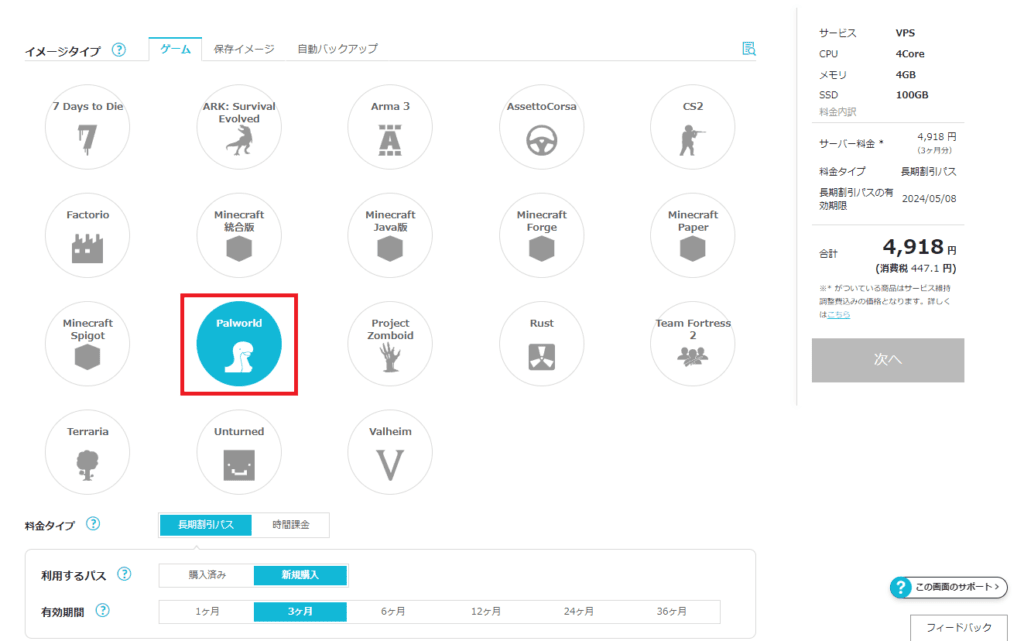Image resolution: width=1024 pixels, height=641 pixels.
Task: Set validity period to 6ヶ月
Action: click(393, 612)
